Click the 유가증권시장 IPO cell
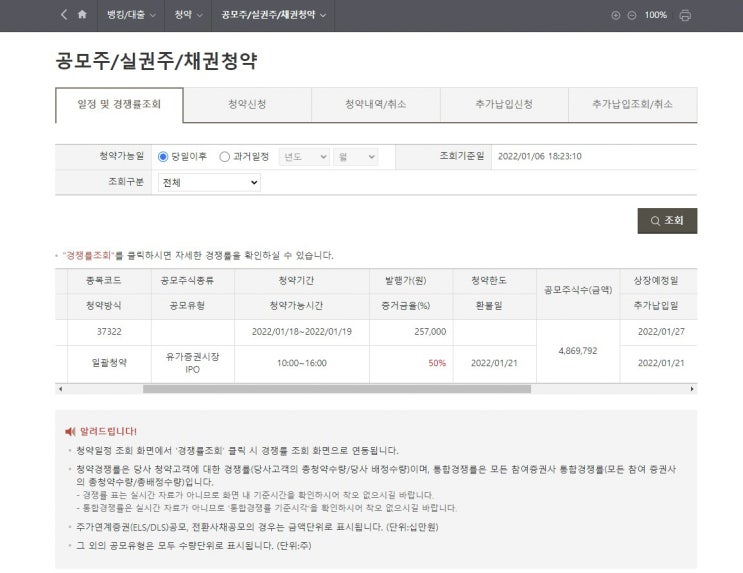This screenshot has width=743, height=573. (x=192, y=363)
